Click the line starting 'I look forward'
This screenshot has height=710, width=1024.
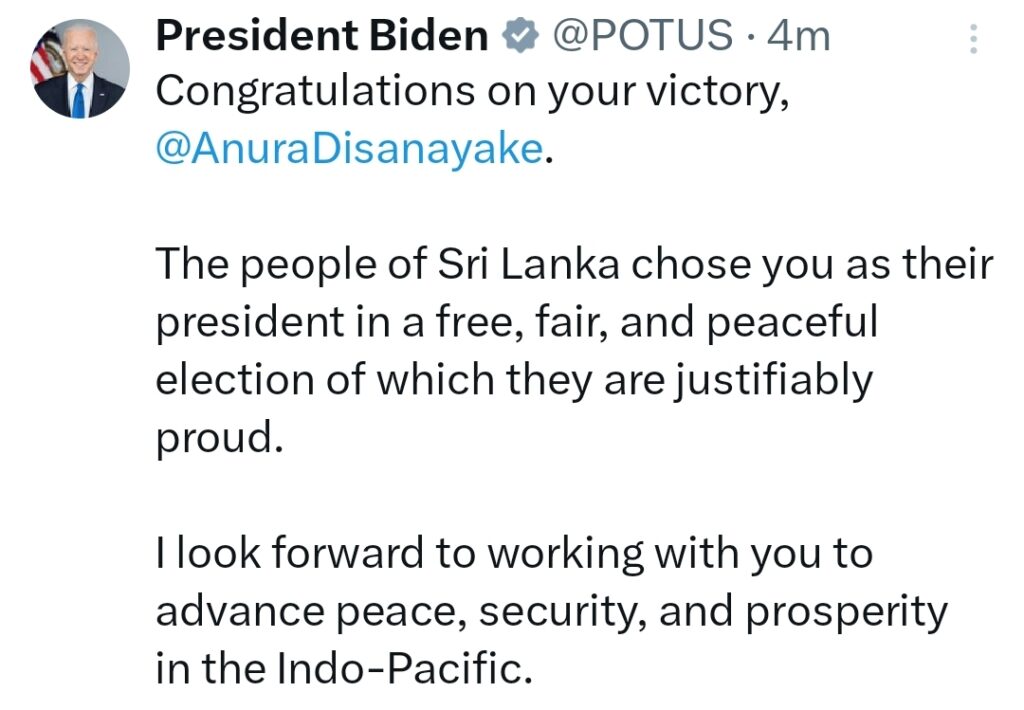coord(515,555)
